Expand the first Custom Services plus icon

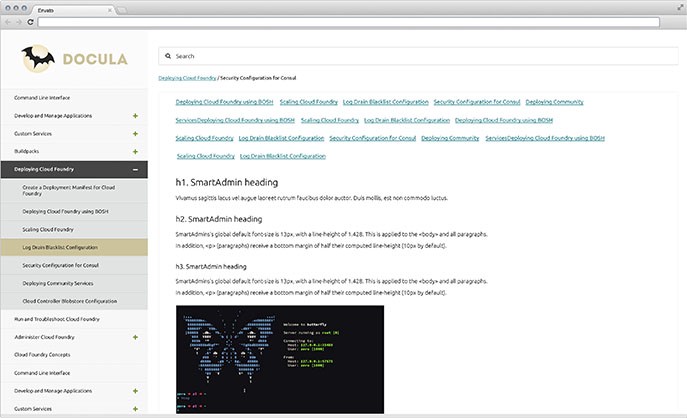coord(135,133)
